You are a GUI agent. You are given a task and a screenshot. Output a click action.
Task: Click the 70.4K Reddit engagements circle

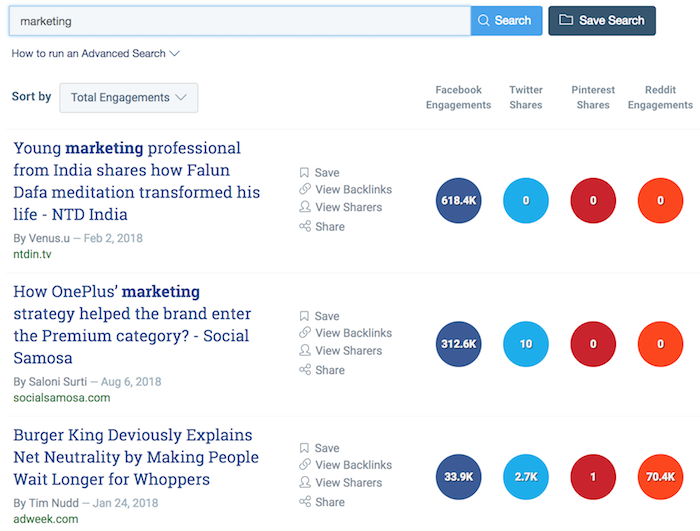click(660, 477)
